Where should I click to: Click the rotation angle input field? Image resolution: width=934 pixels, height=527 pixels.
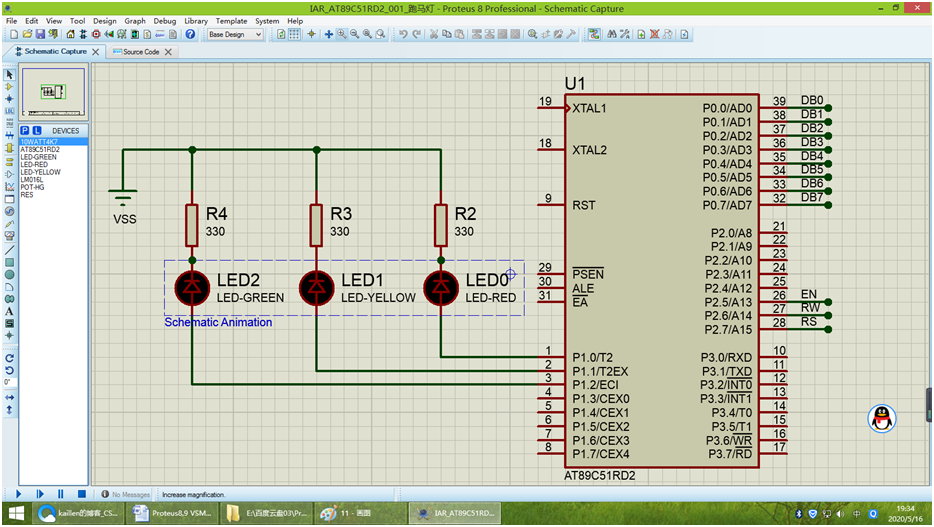pyautogui.click(x=10, y=382)
